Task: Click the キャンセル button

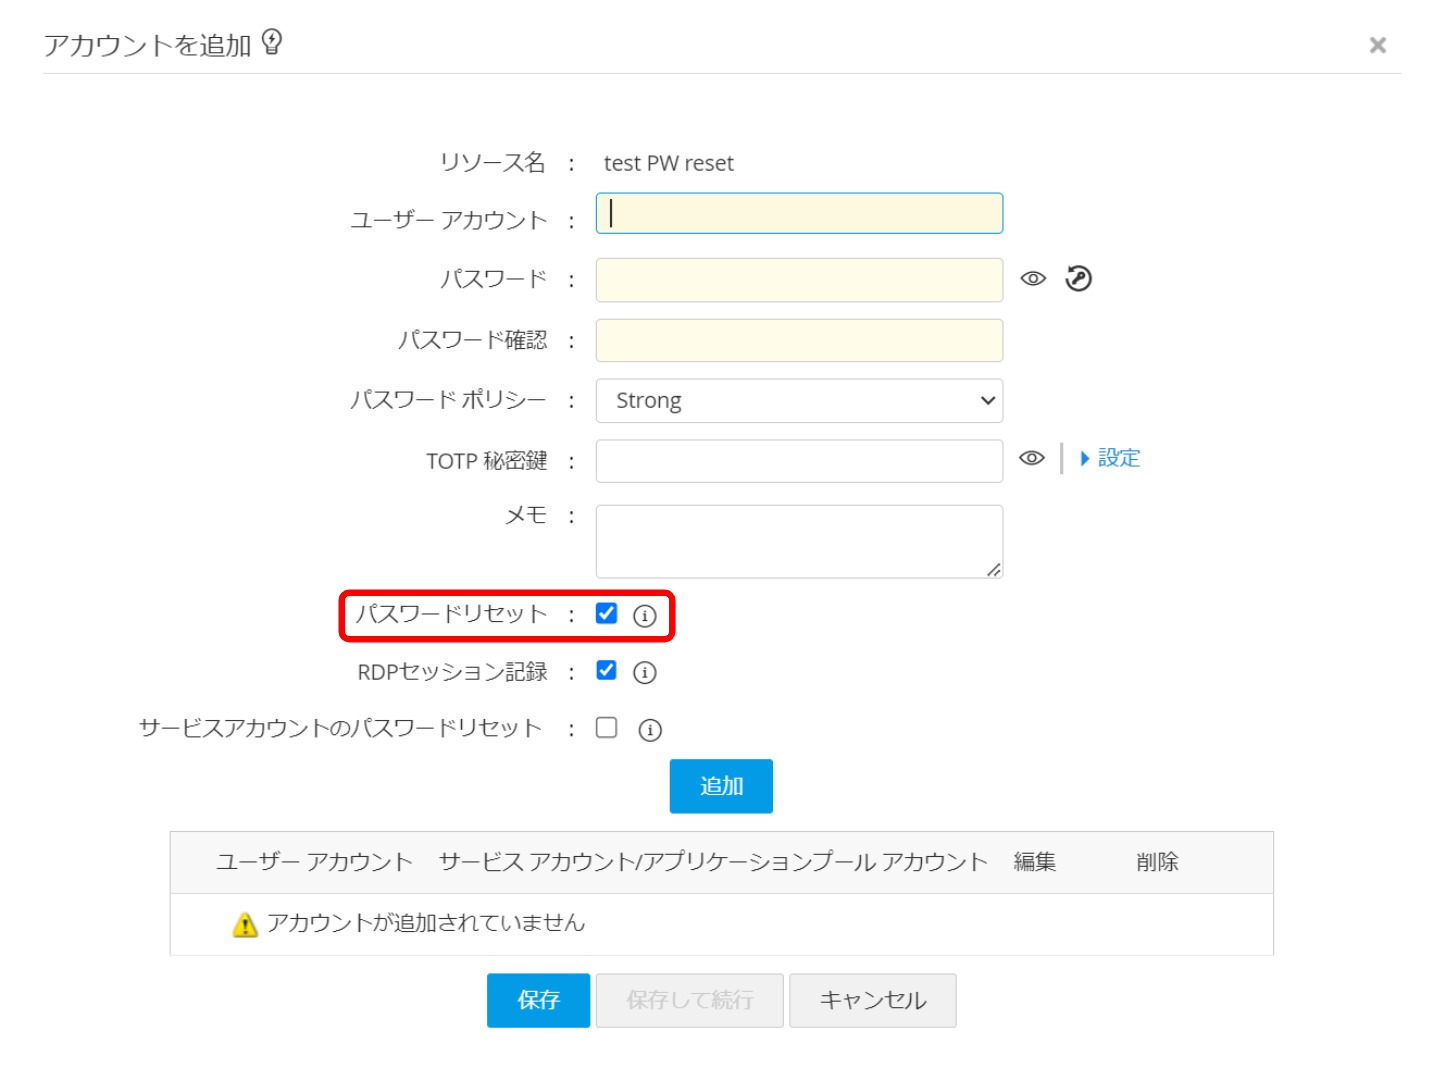Action: coord(872,1000)
